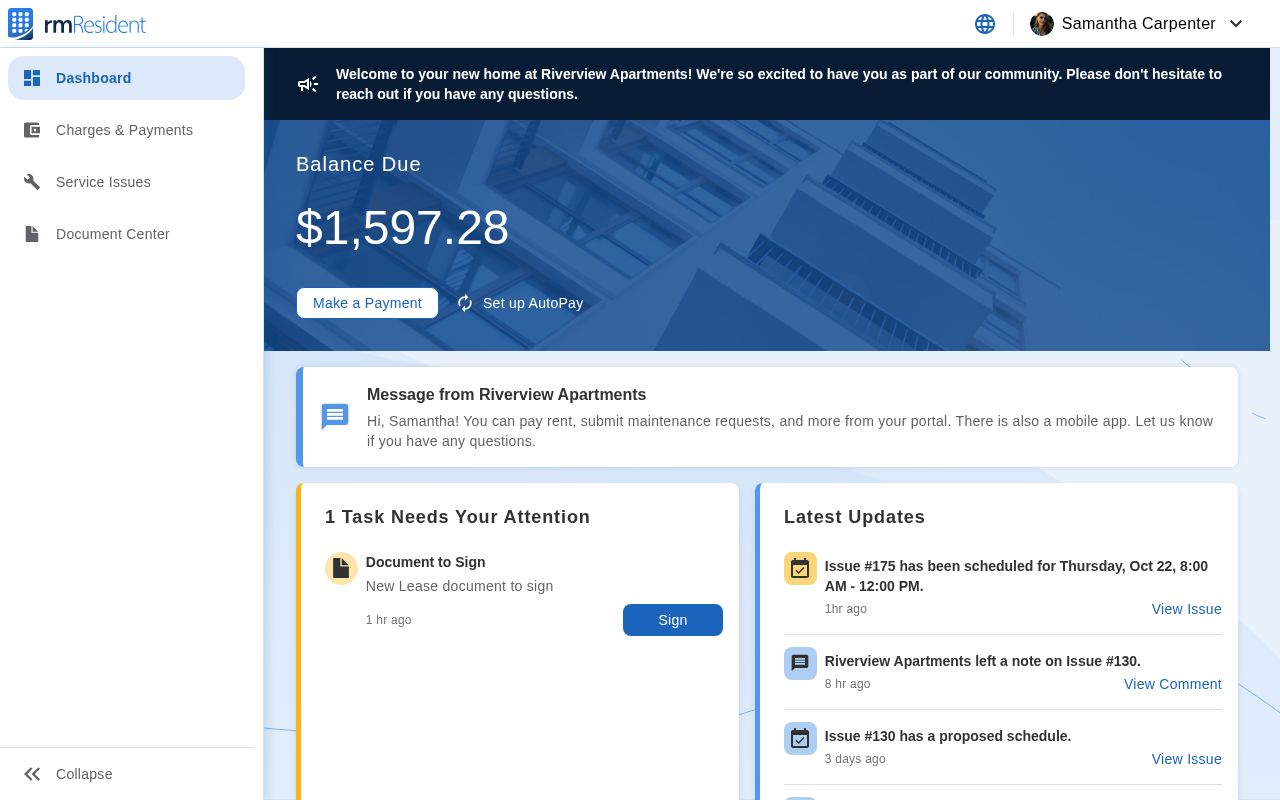This screenshot has width=1280, height=800.
Task: Go to Service Issues page
Action: [x=126, y=182]
